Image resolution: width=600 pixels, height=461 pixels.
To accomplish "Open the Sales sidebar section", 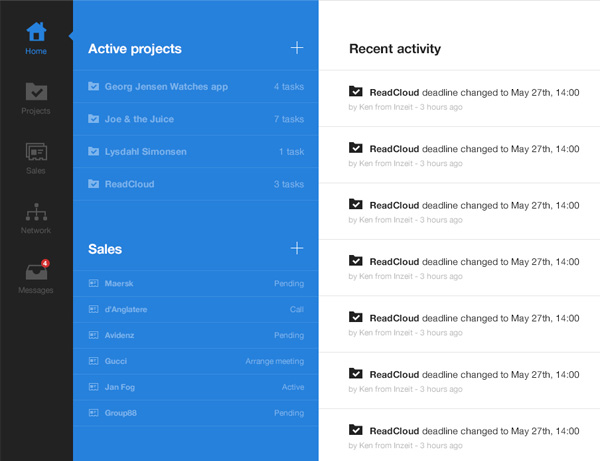I will coord(36,157).
